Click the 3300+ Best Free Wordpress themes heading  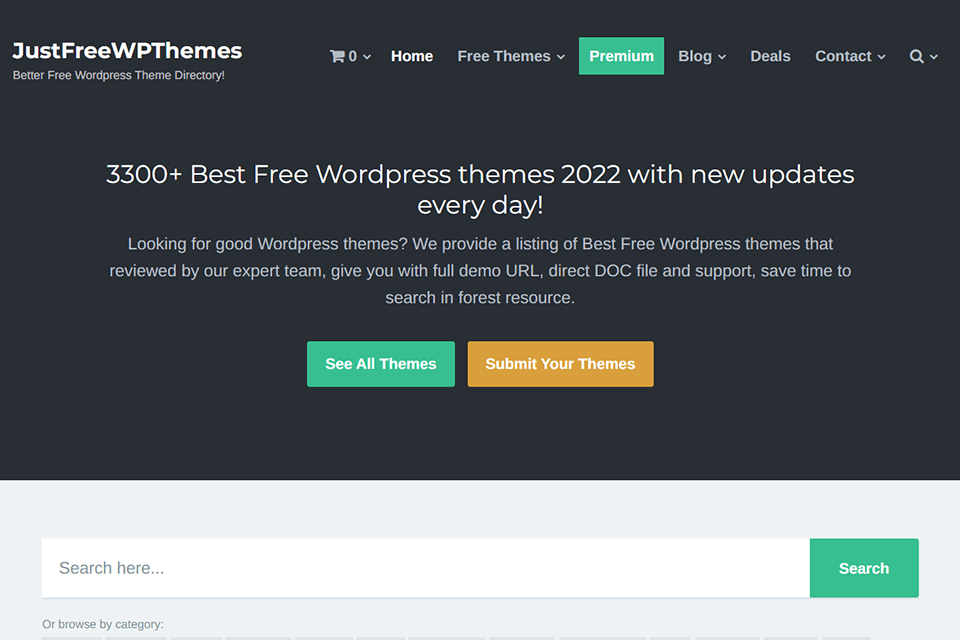(480, 190)
